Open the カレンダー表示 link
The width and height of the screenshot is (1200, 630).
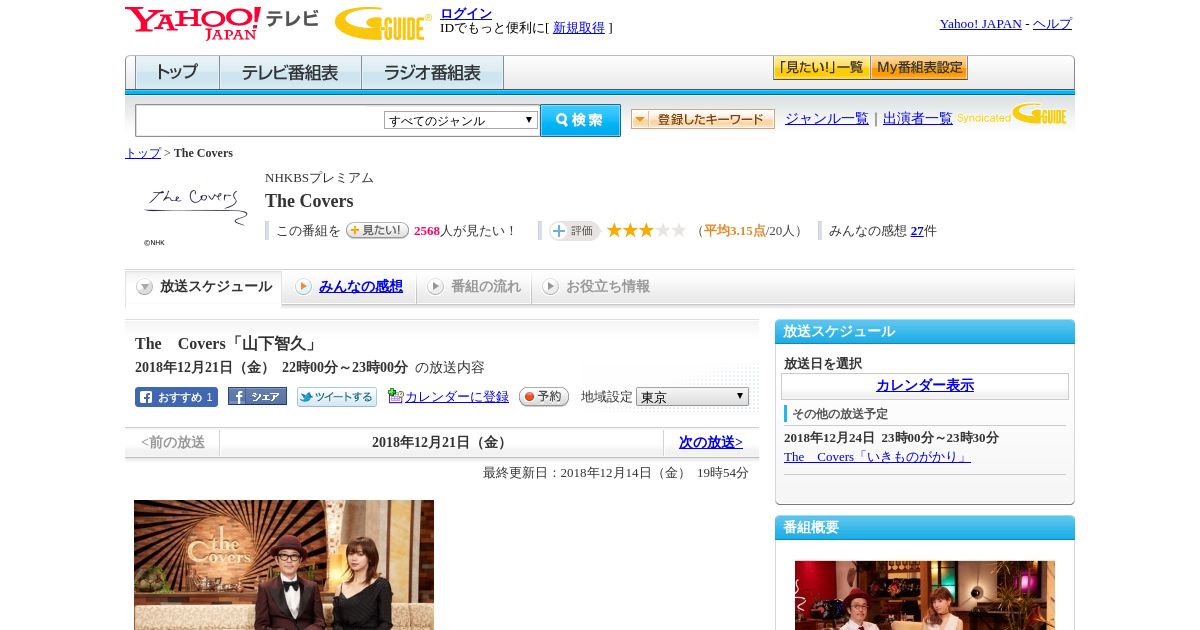[925, 386]
